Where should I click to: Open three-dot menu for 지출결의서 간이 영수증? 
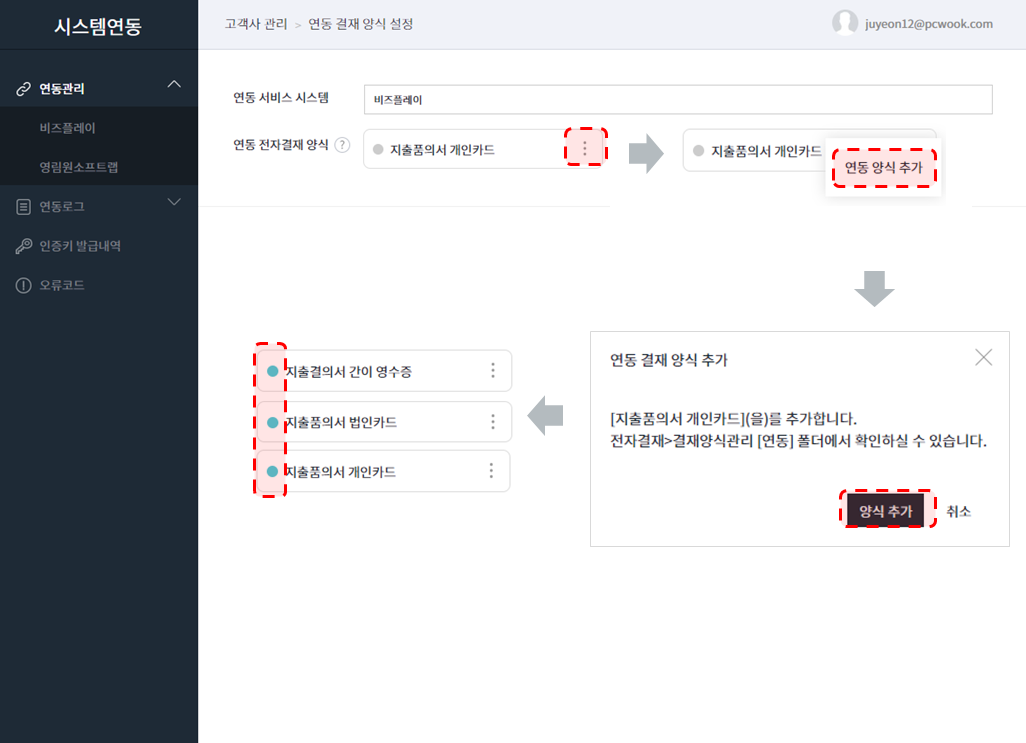click(x=492, y=371)
